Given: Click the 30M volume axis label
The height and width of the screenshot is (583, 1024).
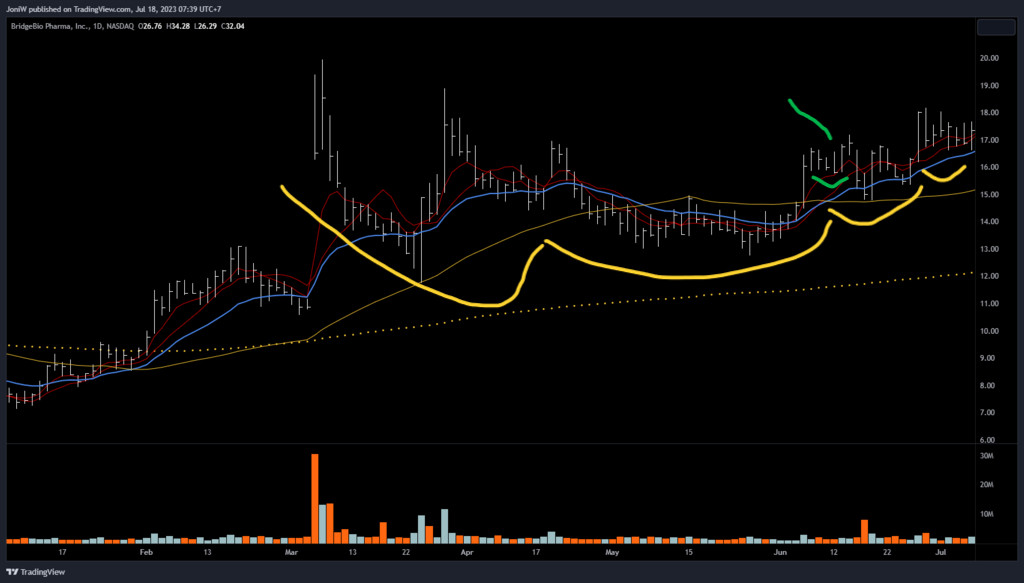Looking at the screenshot, I should pyautogui.click(x=986, y=456).
